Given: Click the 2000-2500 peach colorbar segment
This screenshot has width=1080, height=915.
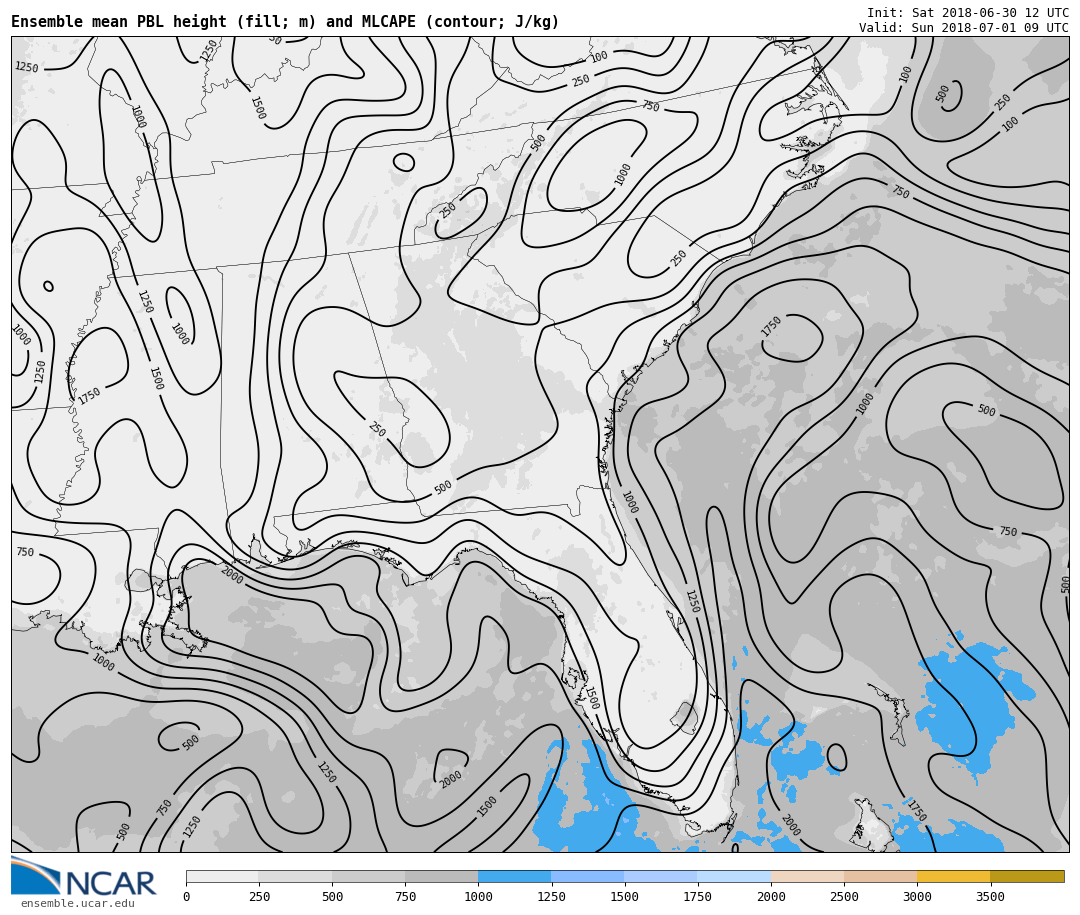Looking at the screenshot, I should tap(808, 876).
